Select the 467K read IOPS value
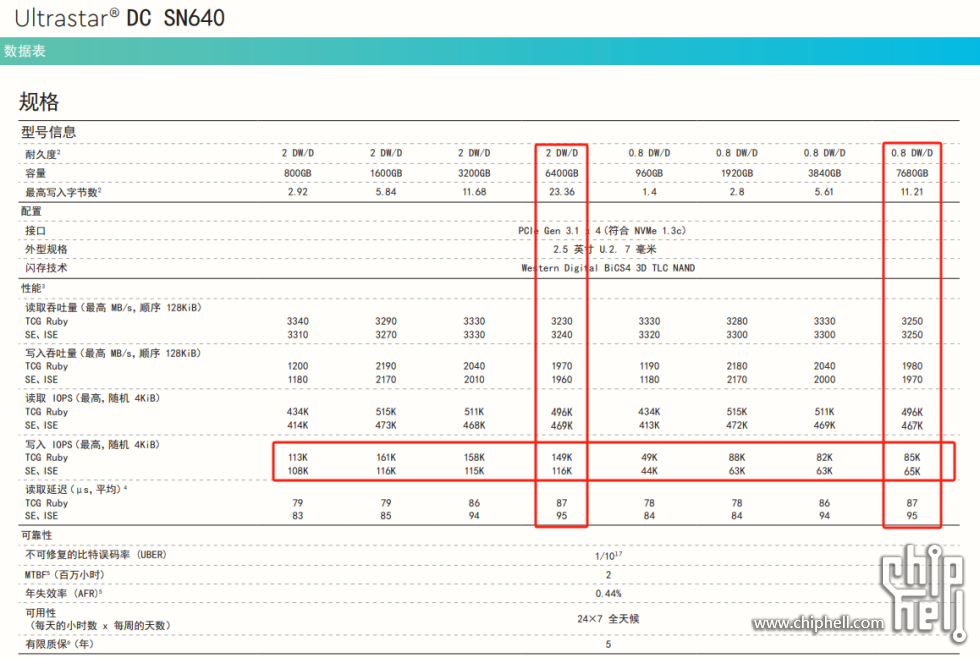The image size is (980, 658). pyautogui.click(x=912, y=426)
